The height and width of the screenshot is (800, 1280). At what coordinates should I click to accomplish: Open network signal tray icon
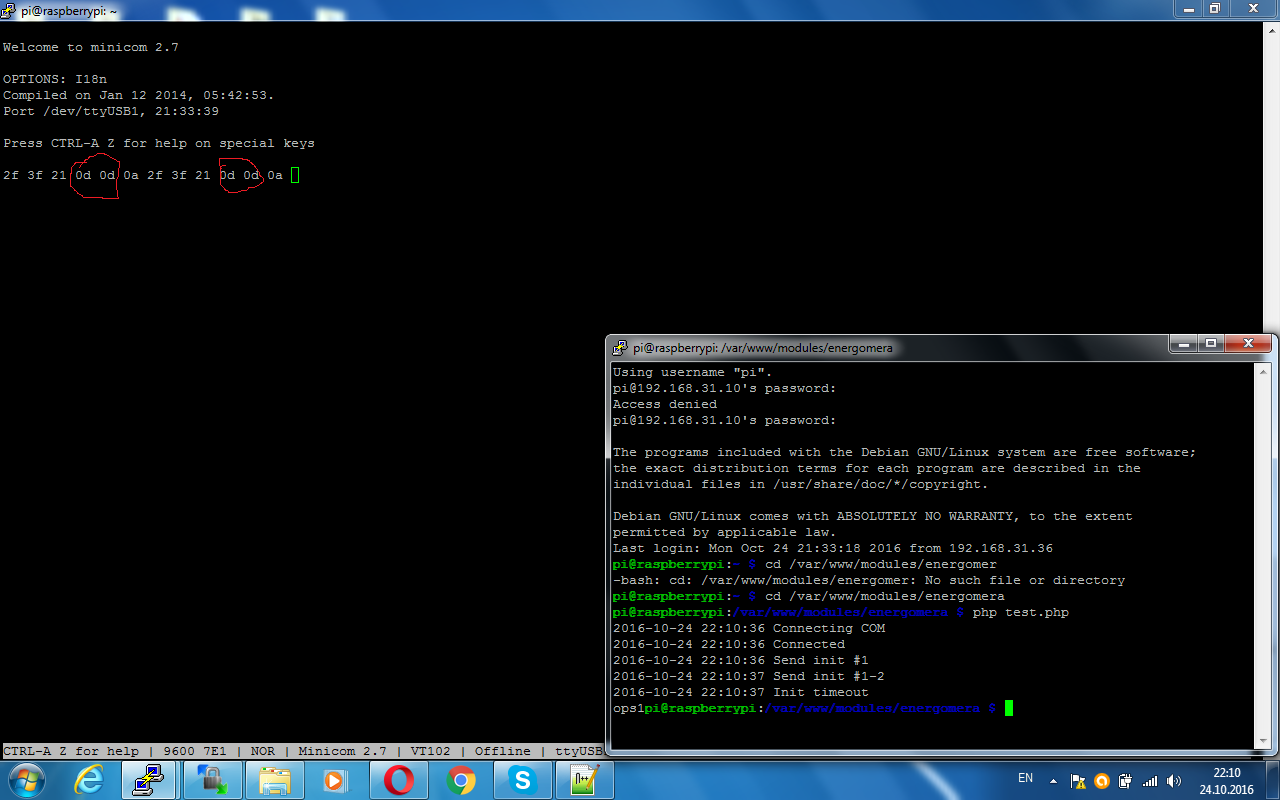[1150, 781]
